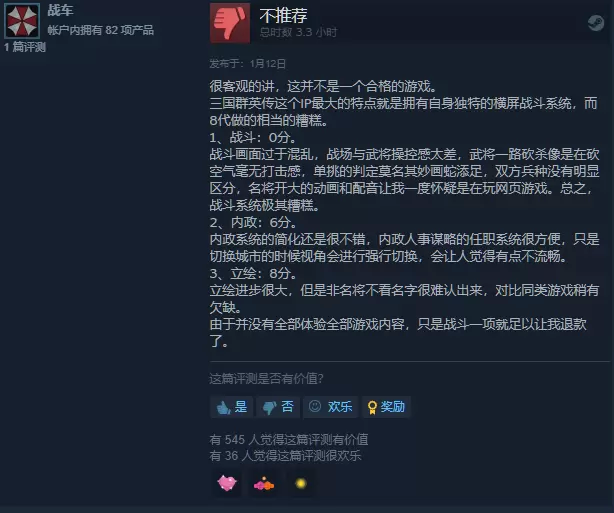
Task: Mark review as 欢乐 funny
Action: point(330,407)
